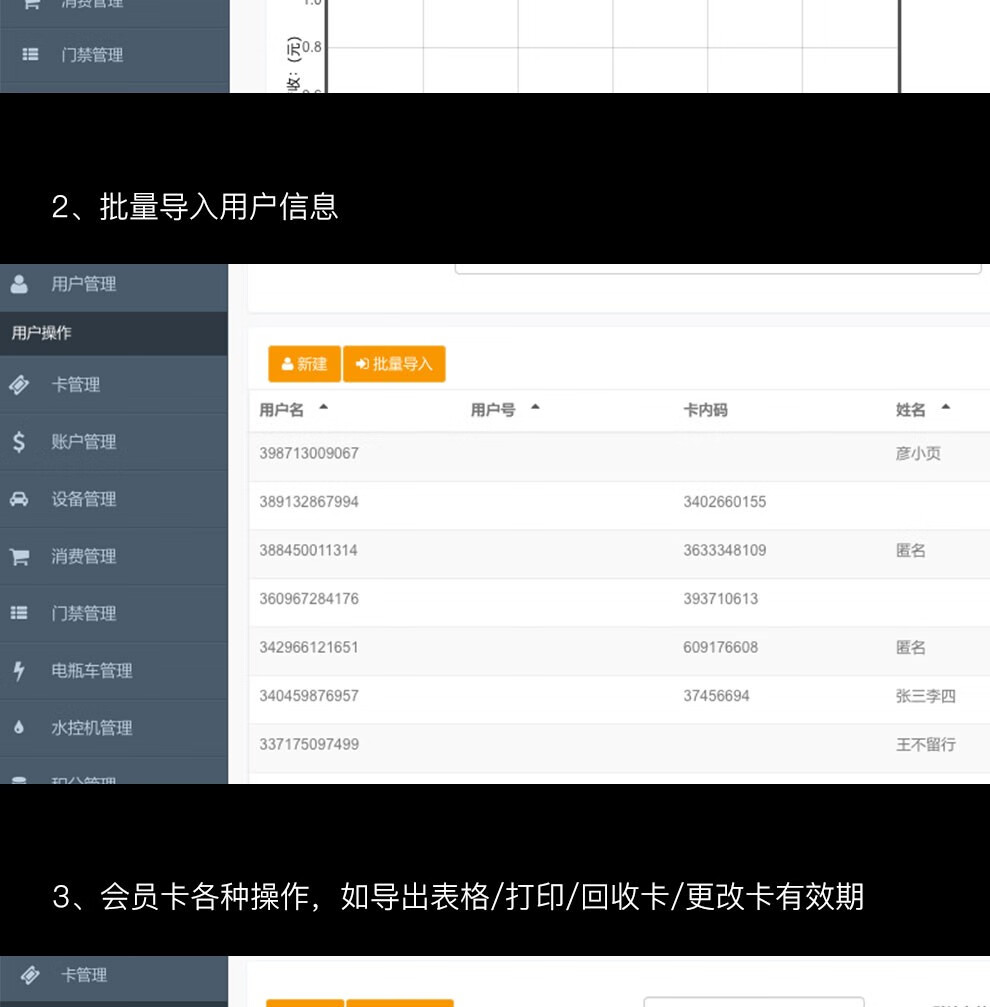
Task: Click the water drop icon for 水控机管理
Action: pos(19,728)
